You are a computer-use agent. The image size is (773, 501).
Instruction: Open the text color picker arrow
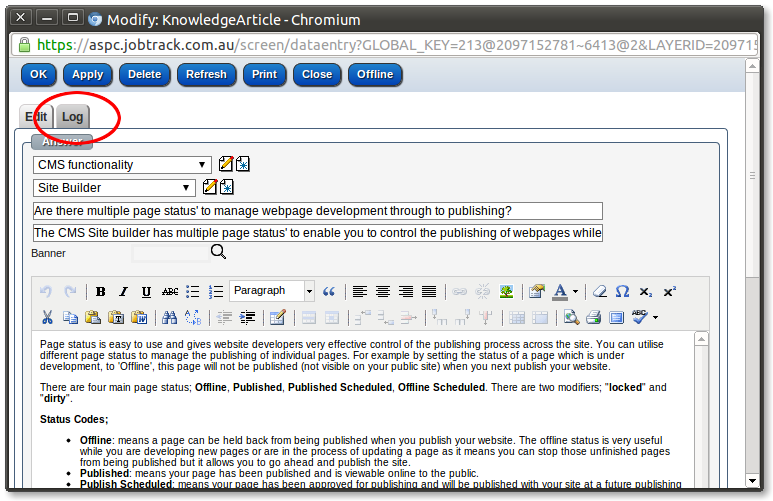pos(575,292)
